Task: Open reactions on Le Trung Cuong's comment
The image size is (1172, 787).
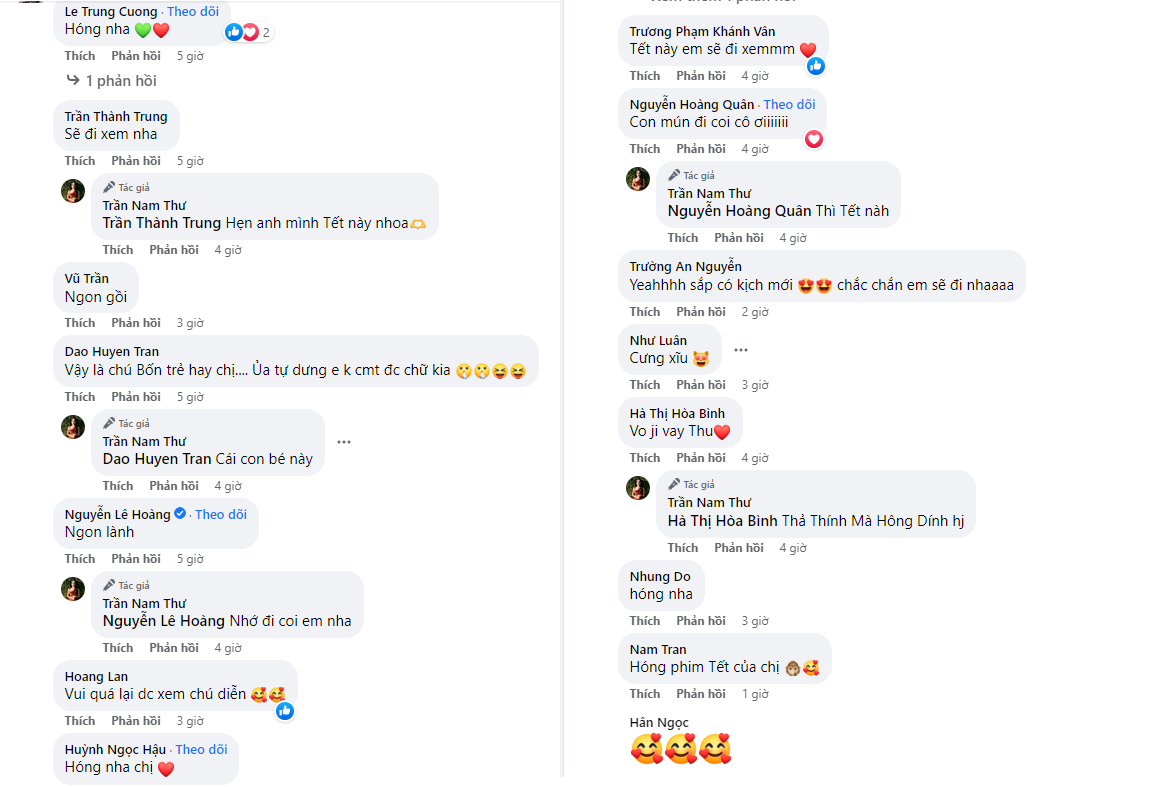Action: (249, 32)
